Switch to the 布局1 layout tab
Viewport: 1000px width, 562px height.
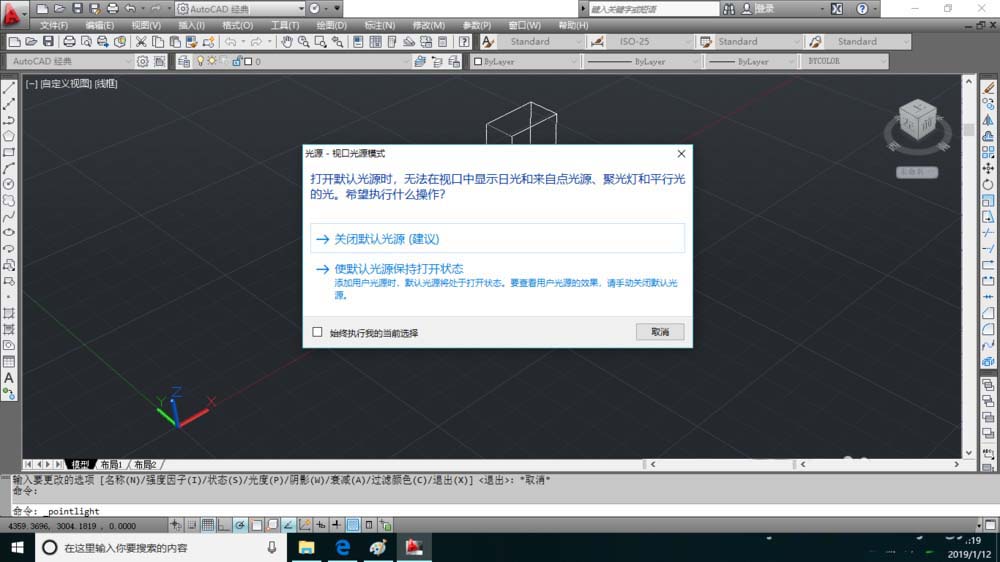pos(111,464)
